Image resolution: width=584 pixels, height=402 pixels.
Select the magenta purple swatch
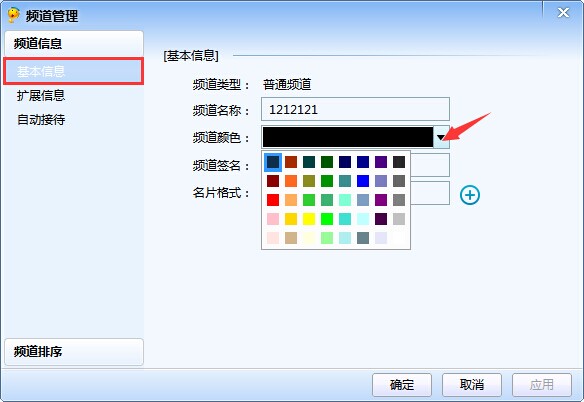point(381,200)
